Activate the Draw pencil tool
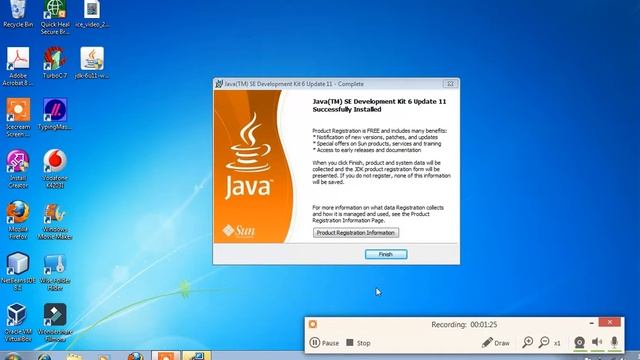The image size is (640, 360). coord(496,342)
